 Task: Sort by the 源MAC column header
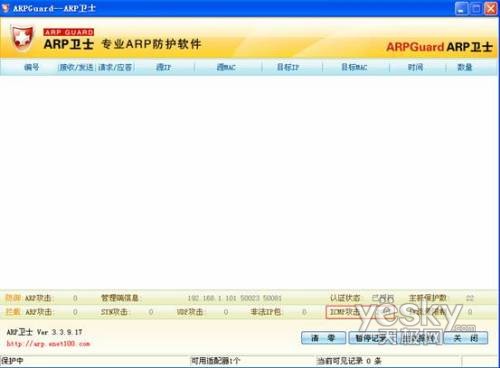pos(226,67)
